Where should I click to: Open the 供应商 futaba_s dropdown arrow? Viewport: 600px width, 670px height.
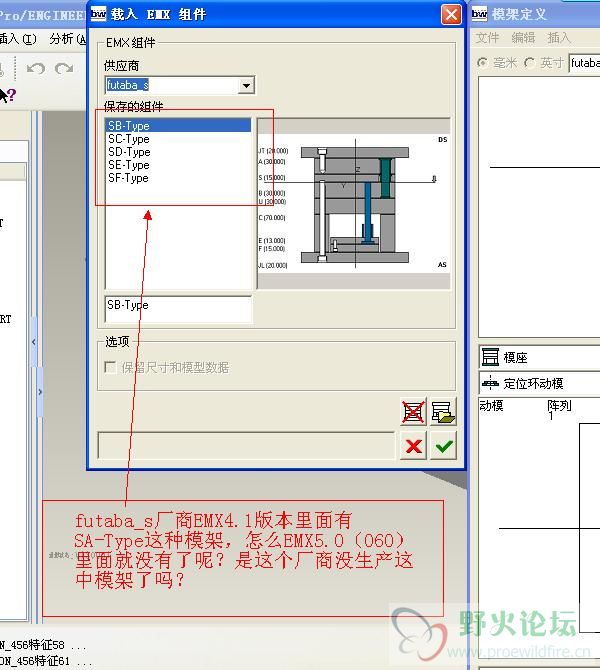[246, 85]
